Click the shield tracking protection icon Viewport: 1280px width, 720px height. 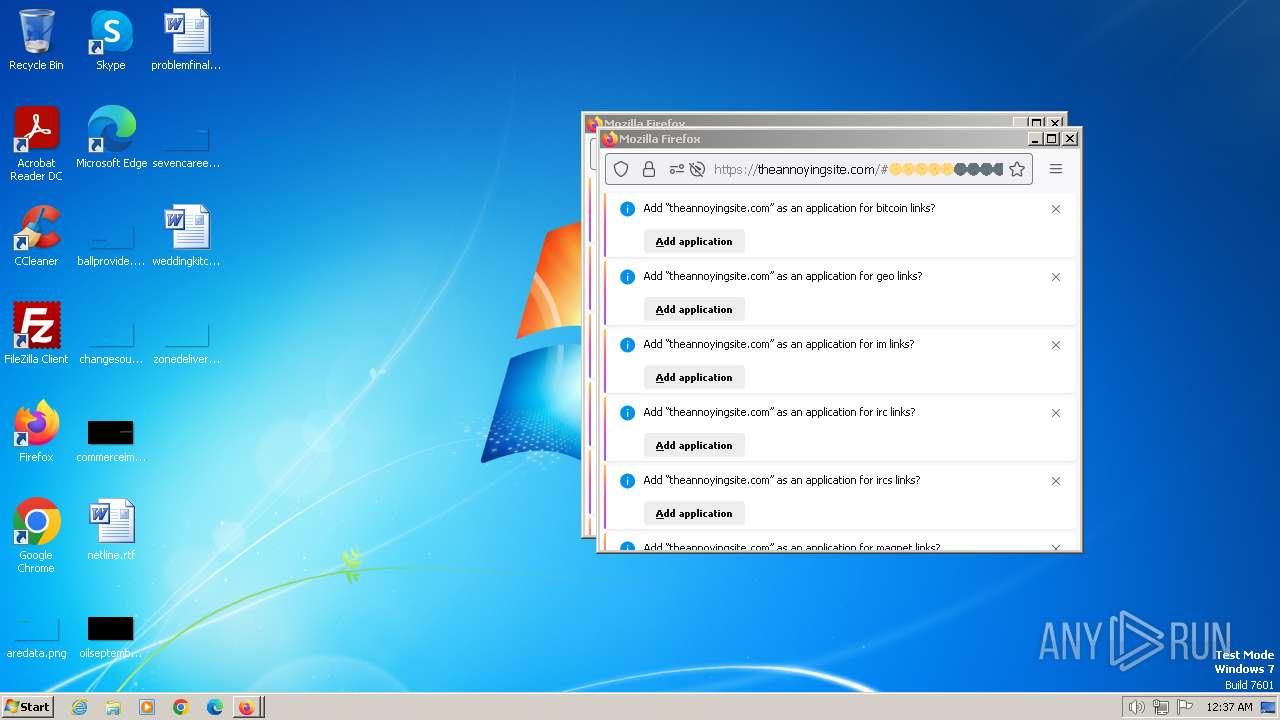click(621, 169)
